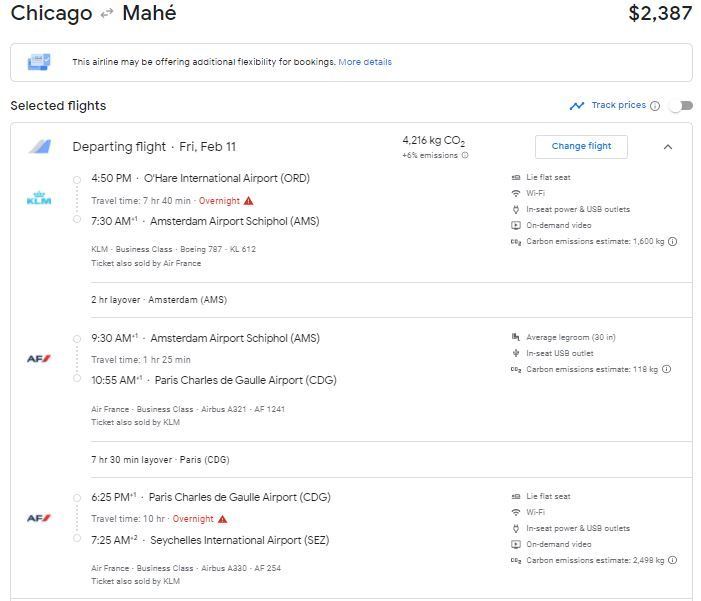Click the KLM airline logo

pos(39,198)
